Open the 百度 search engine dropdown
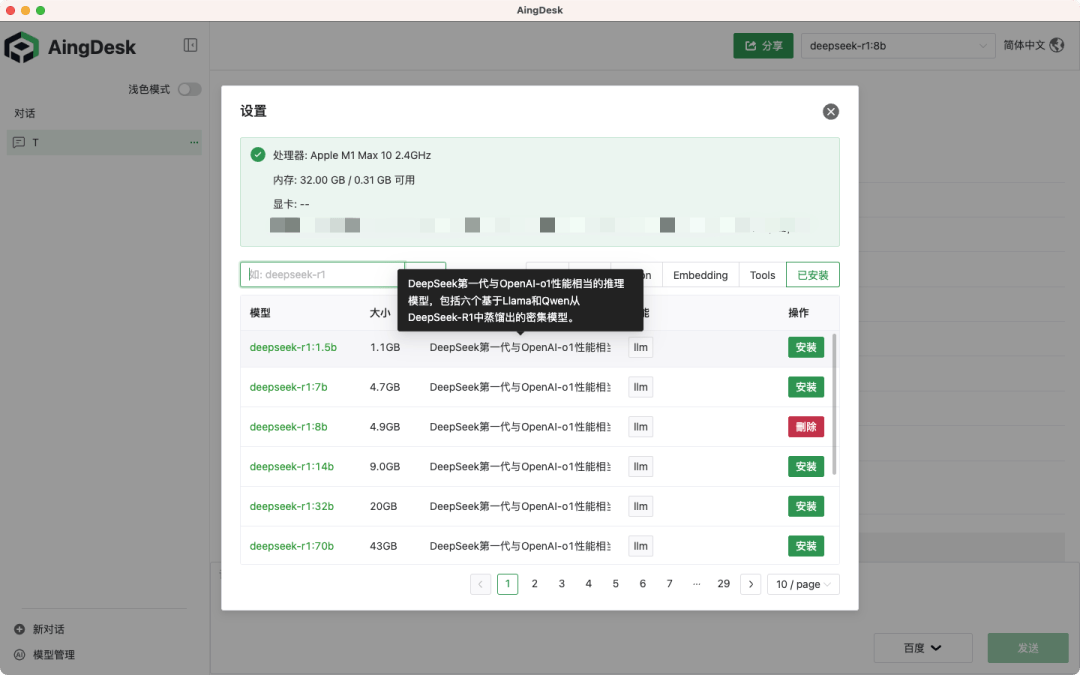Screen dimensions: 1080x675 point(923,648)
